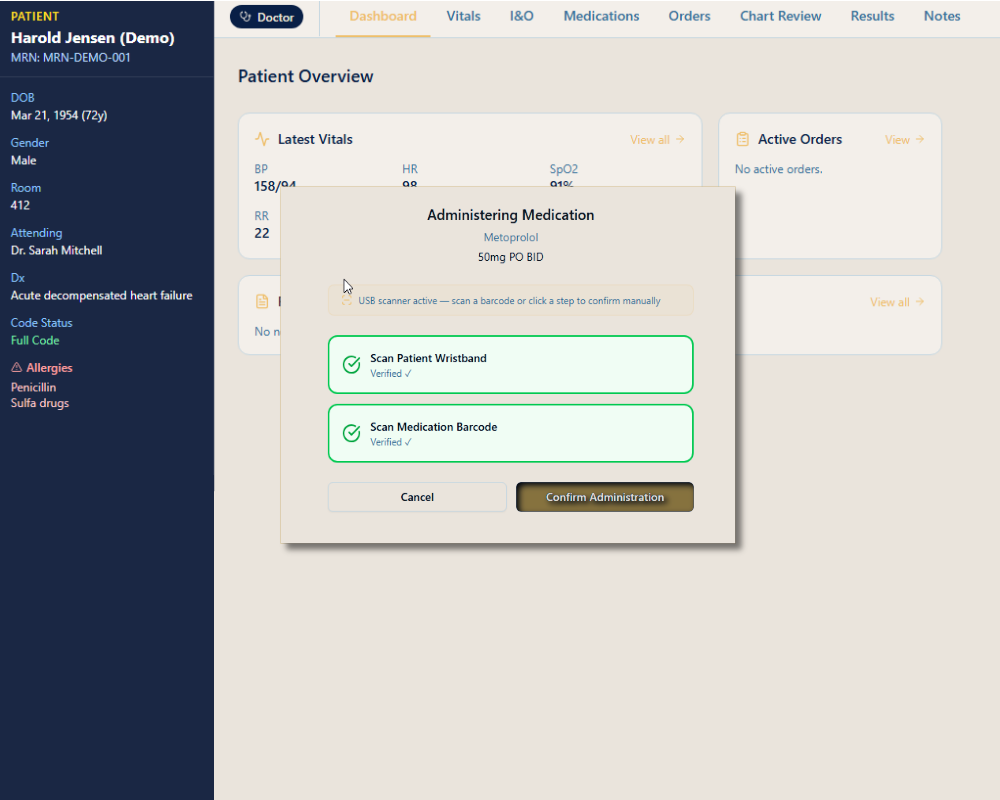Cancel the medication administration dialog
Screen dimensions: 1000x800
point(417,497)
